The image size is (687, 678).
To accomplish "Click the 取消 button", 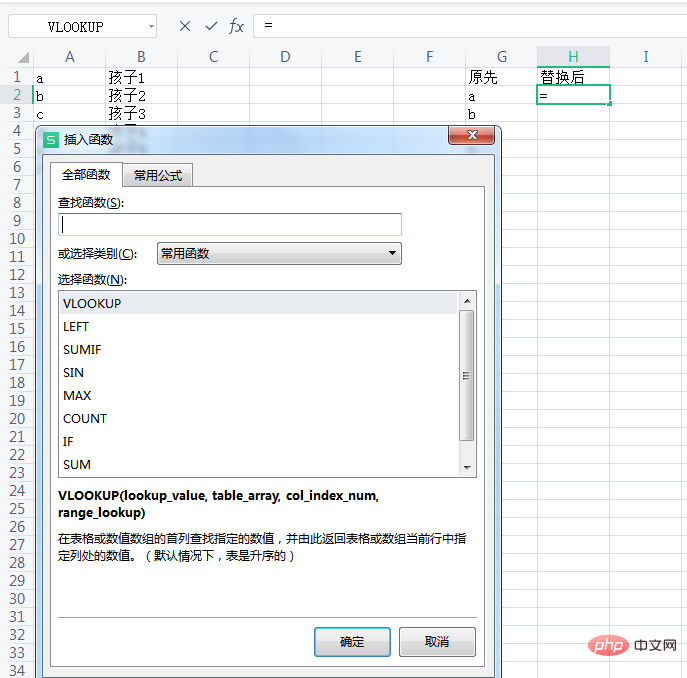I will (437, 642).
